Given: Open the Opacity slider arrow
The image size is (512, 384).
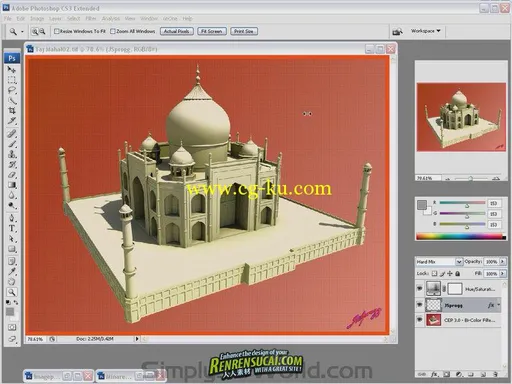Looking at the screenshot, I should 502,262.
